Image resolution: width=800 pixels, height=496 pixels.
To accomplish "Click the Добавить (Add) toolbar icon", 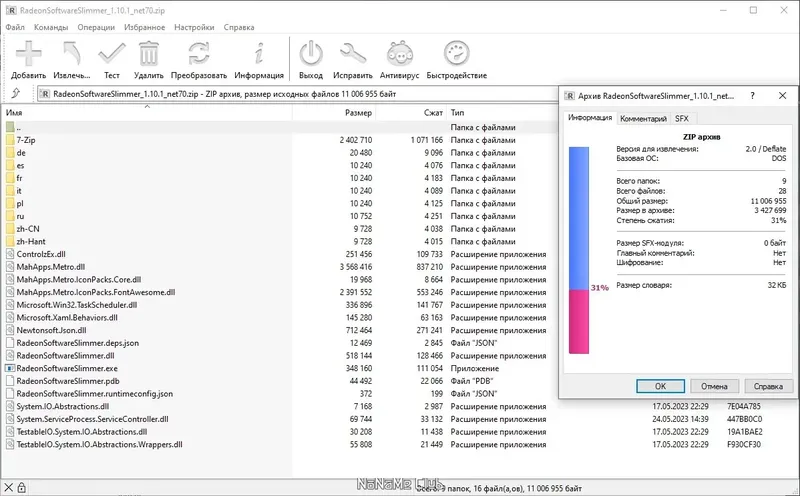I will coord(29,53).
